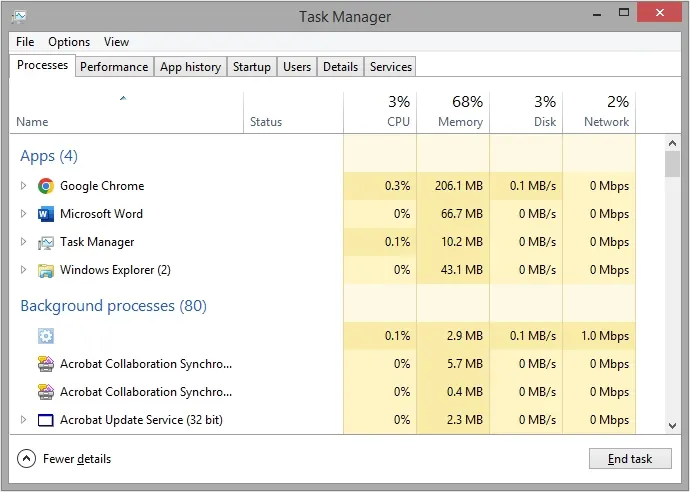Image resolution: width=690 pixels, height=492 pixels.
Task: Click Task Manager's 10.2 MB memory value
Action: point(462,242)
